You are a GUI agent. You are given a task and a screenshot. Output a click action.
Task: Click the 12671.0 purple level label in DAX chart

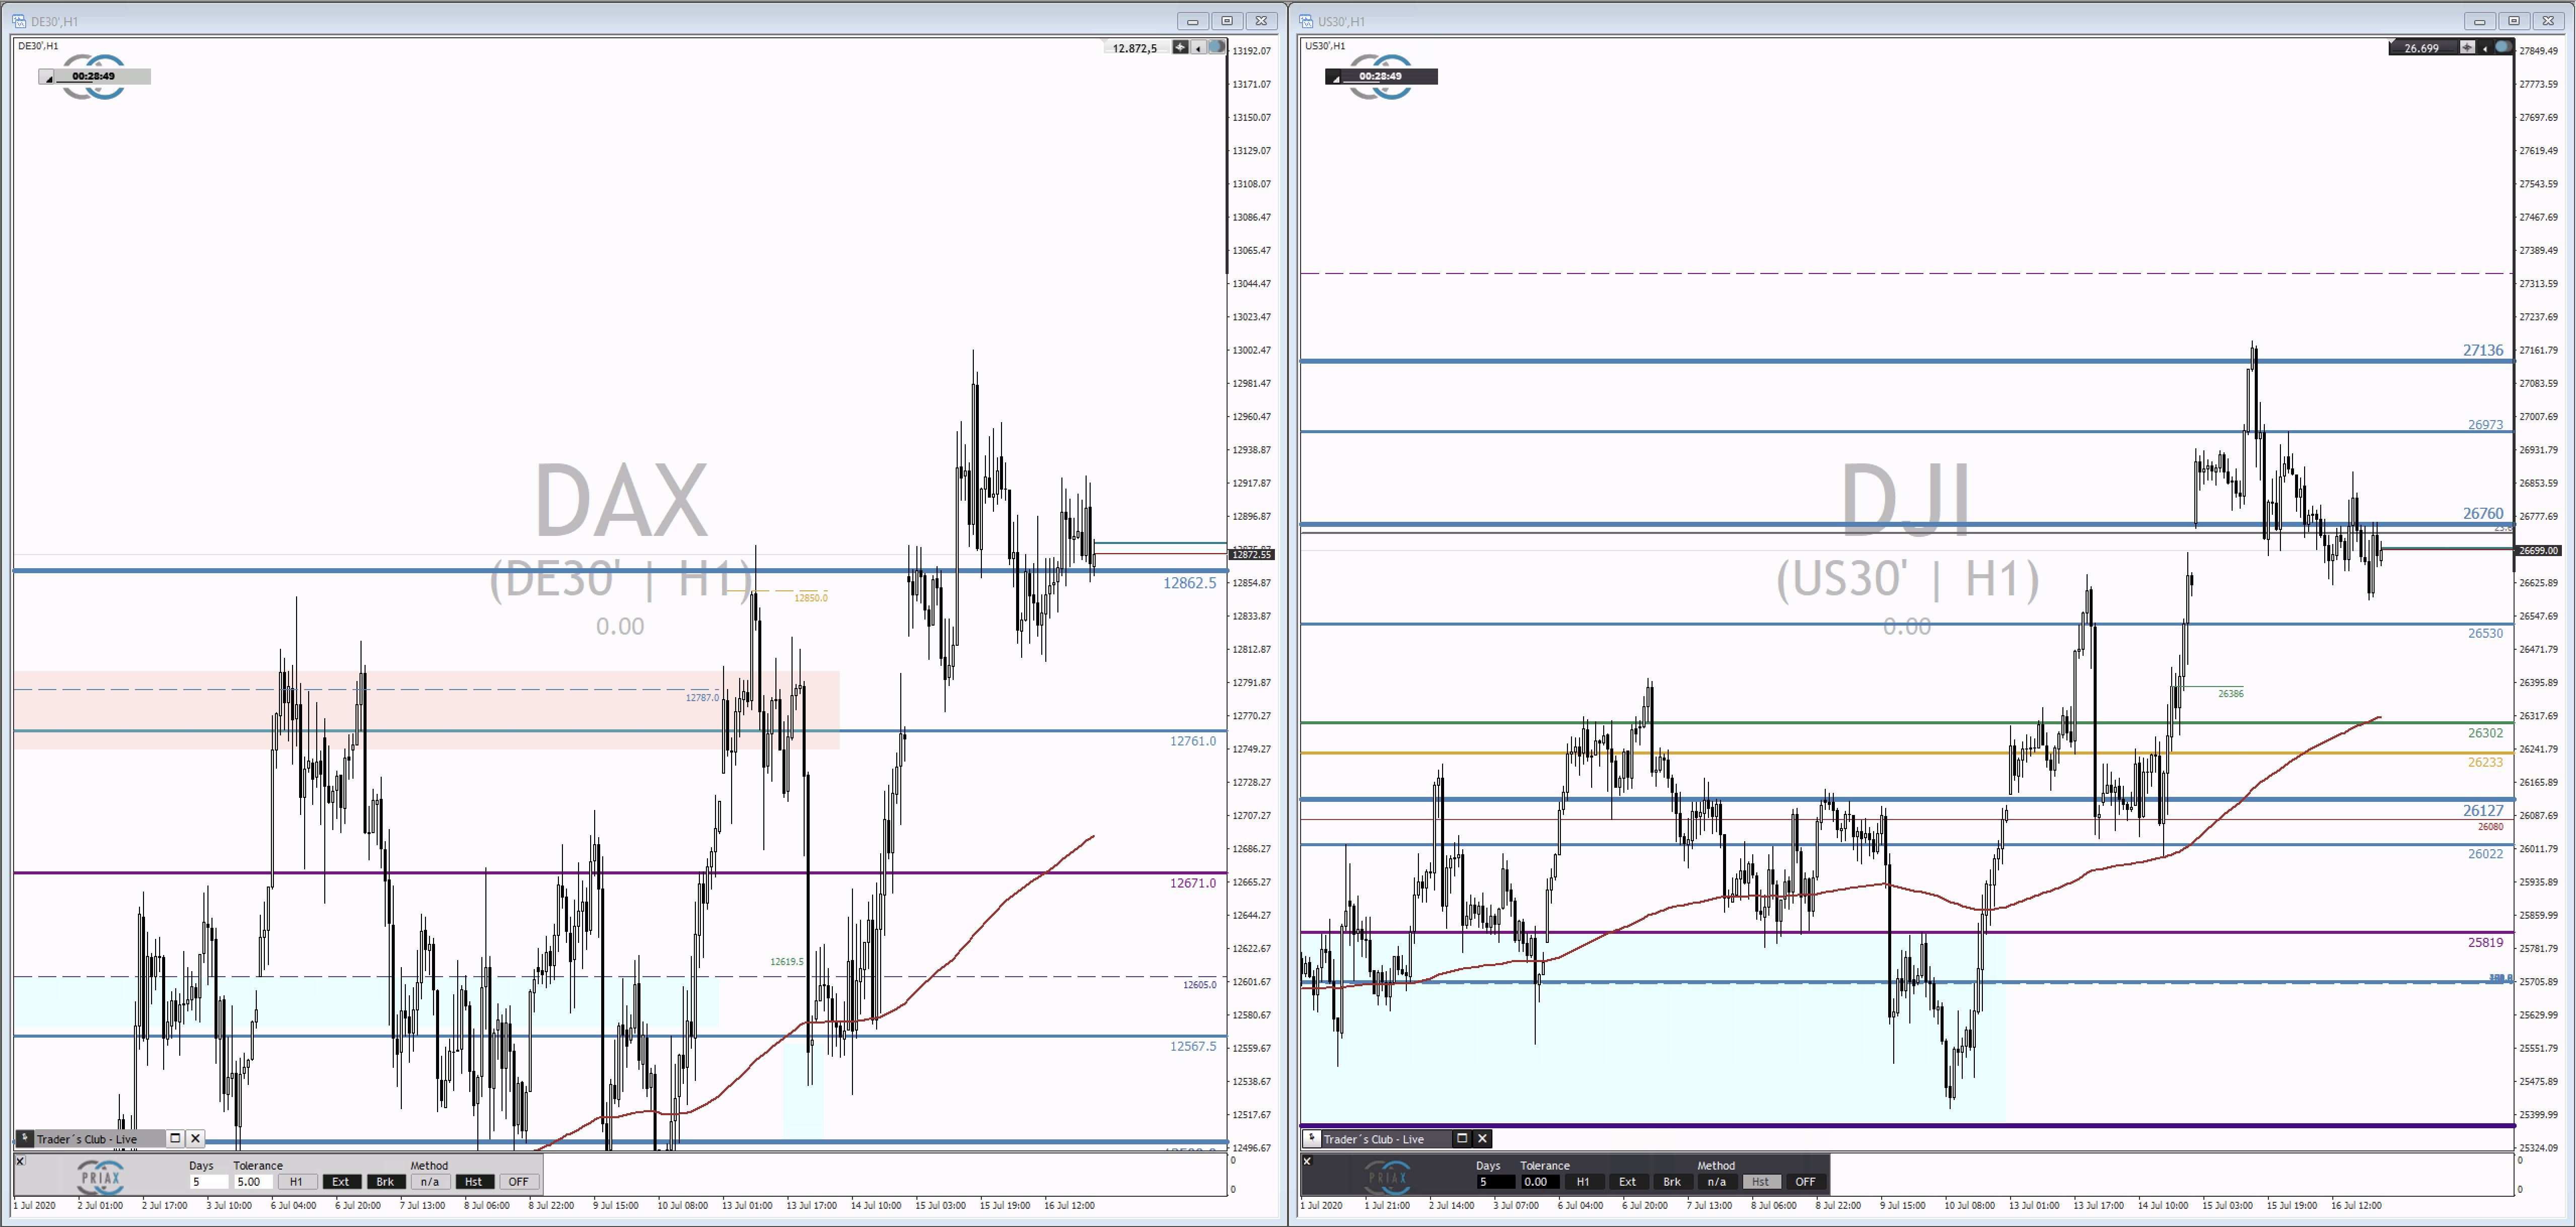tap(1193, 883)
